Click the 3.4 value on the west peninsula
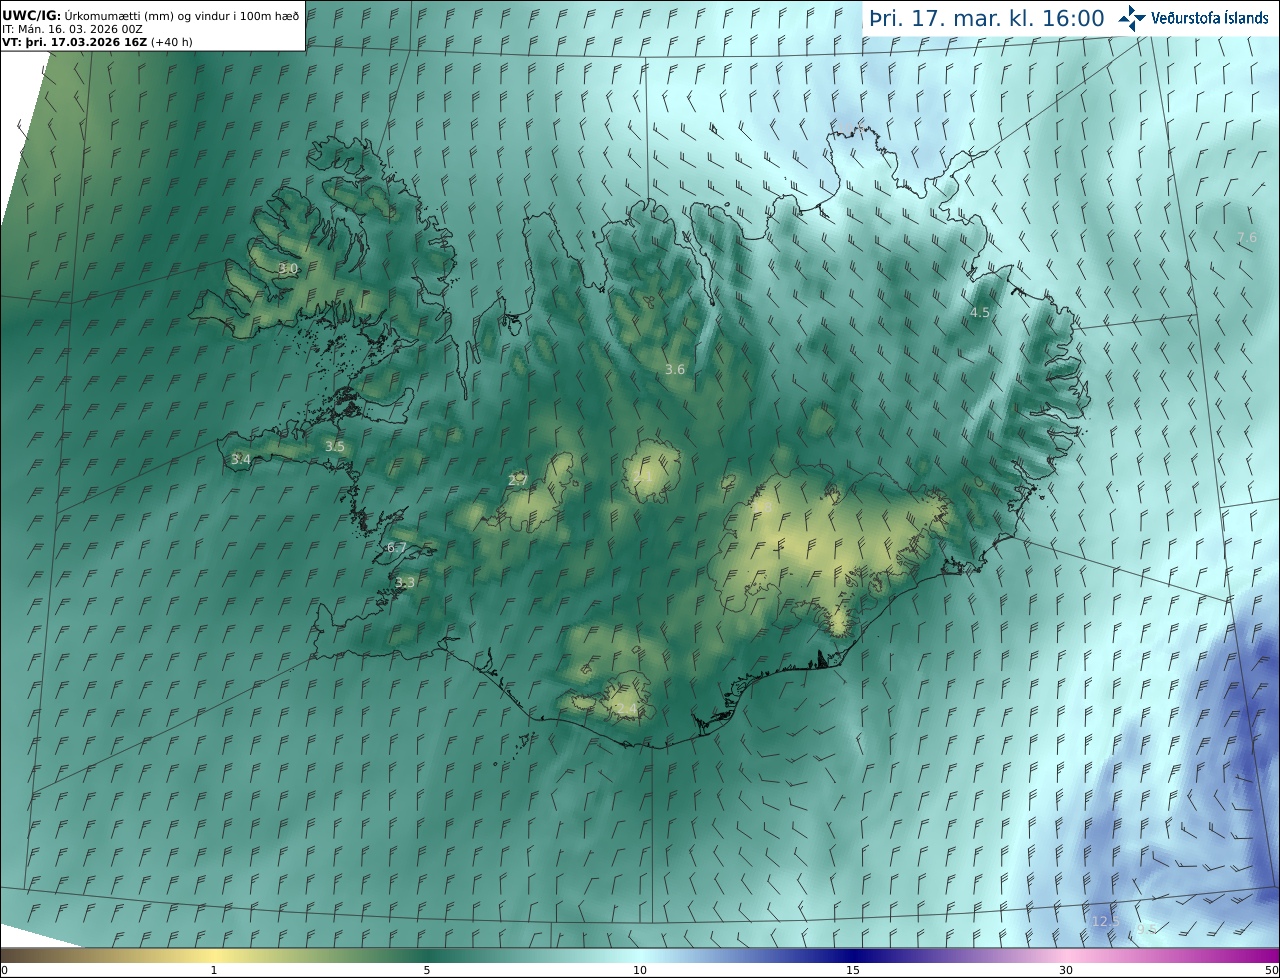The width and height of the screenshot is (1280, 978). 240,459
